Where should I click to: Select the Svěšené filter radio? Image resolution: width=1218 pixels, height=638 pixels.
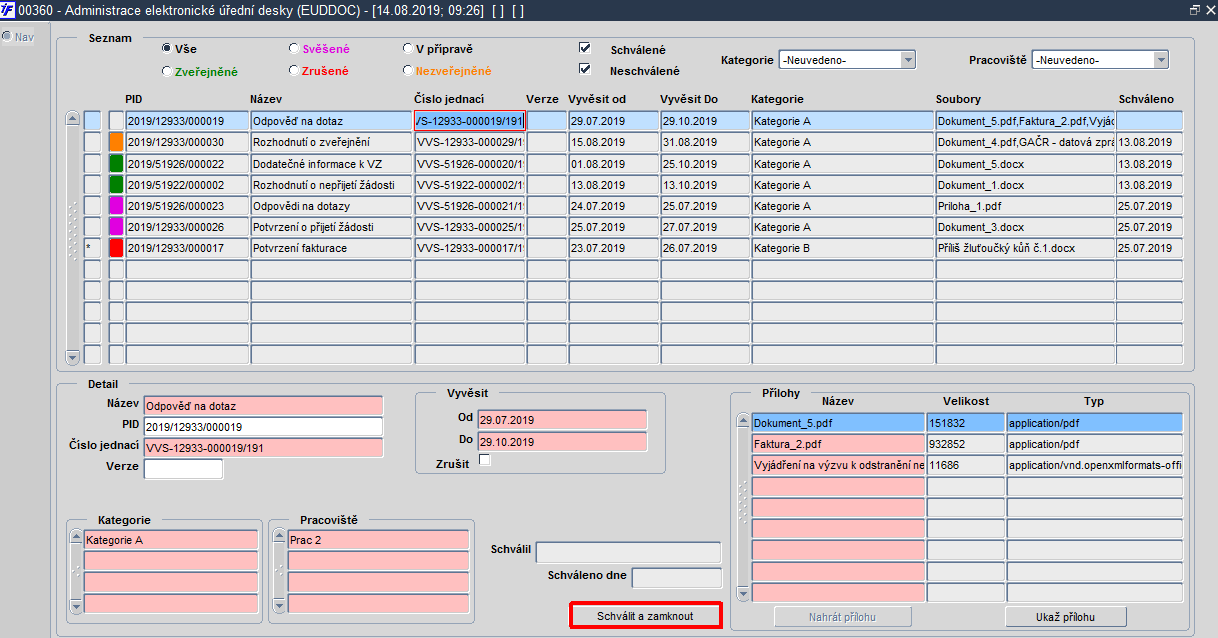(293, 48)
